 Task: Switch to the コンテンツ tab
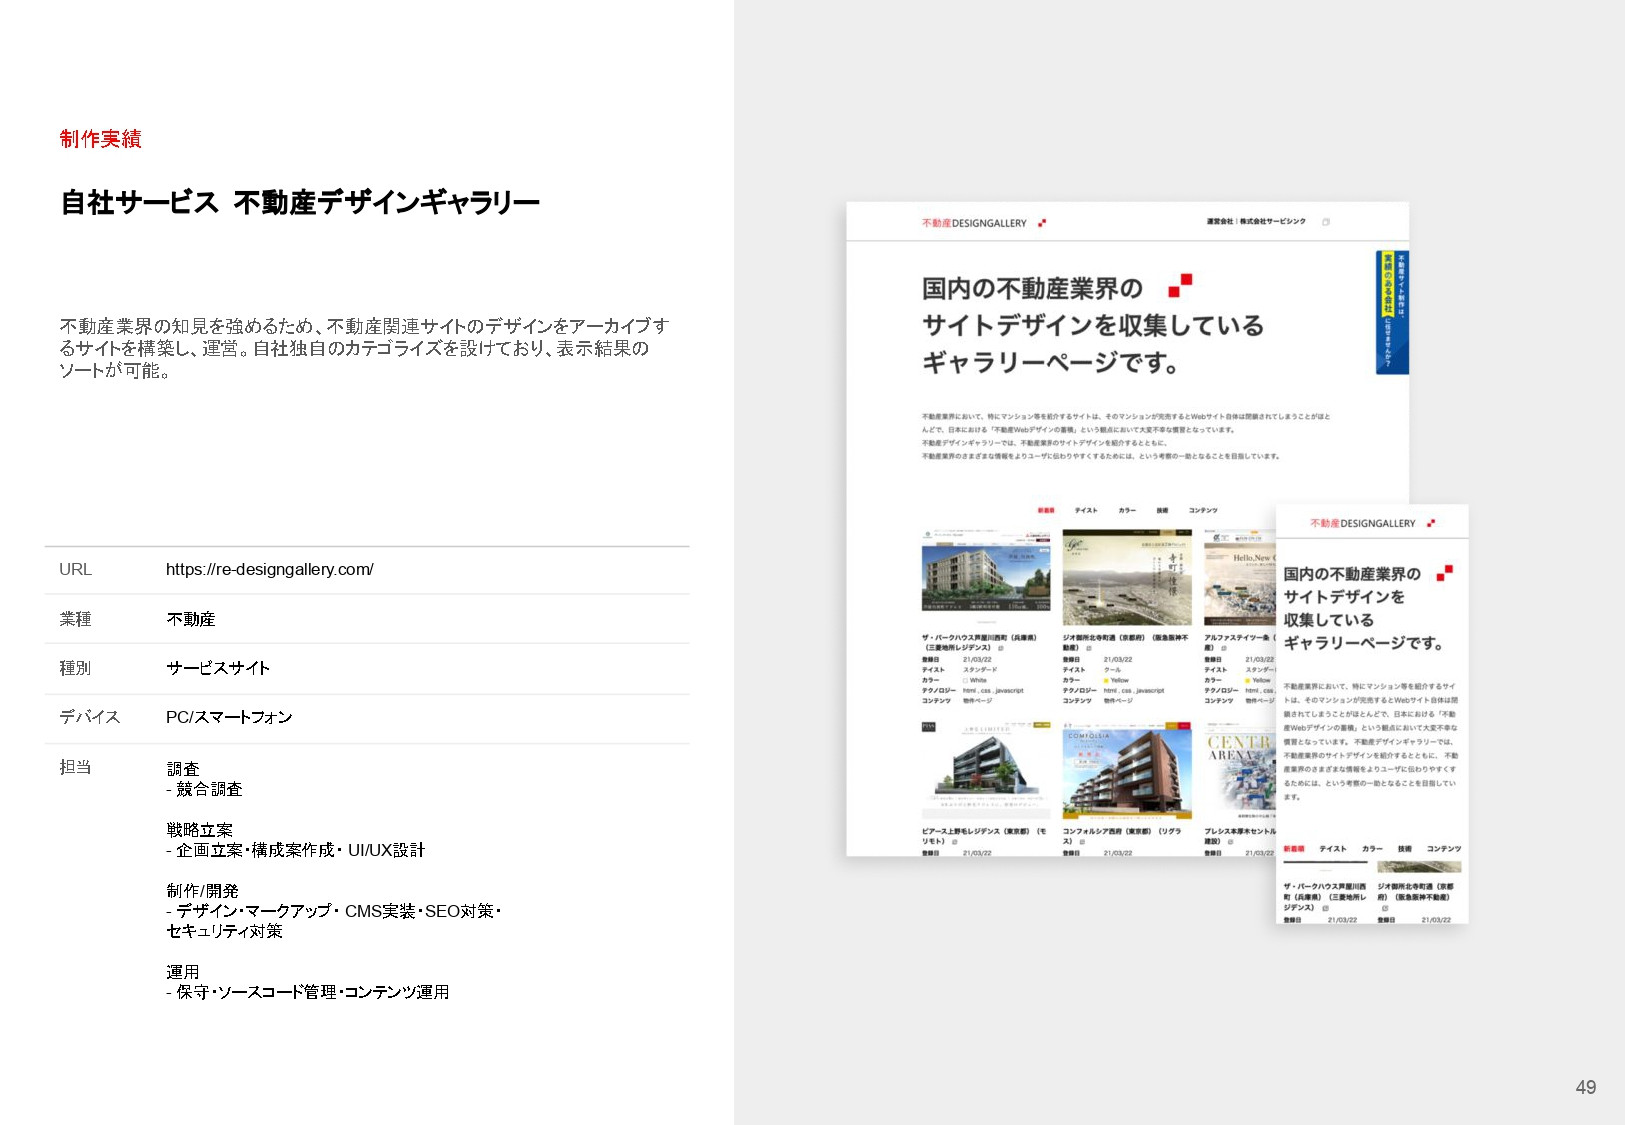pos(1203,510)
